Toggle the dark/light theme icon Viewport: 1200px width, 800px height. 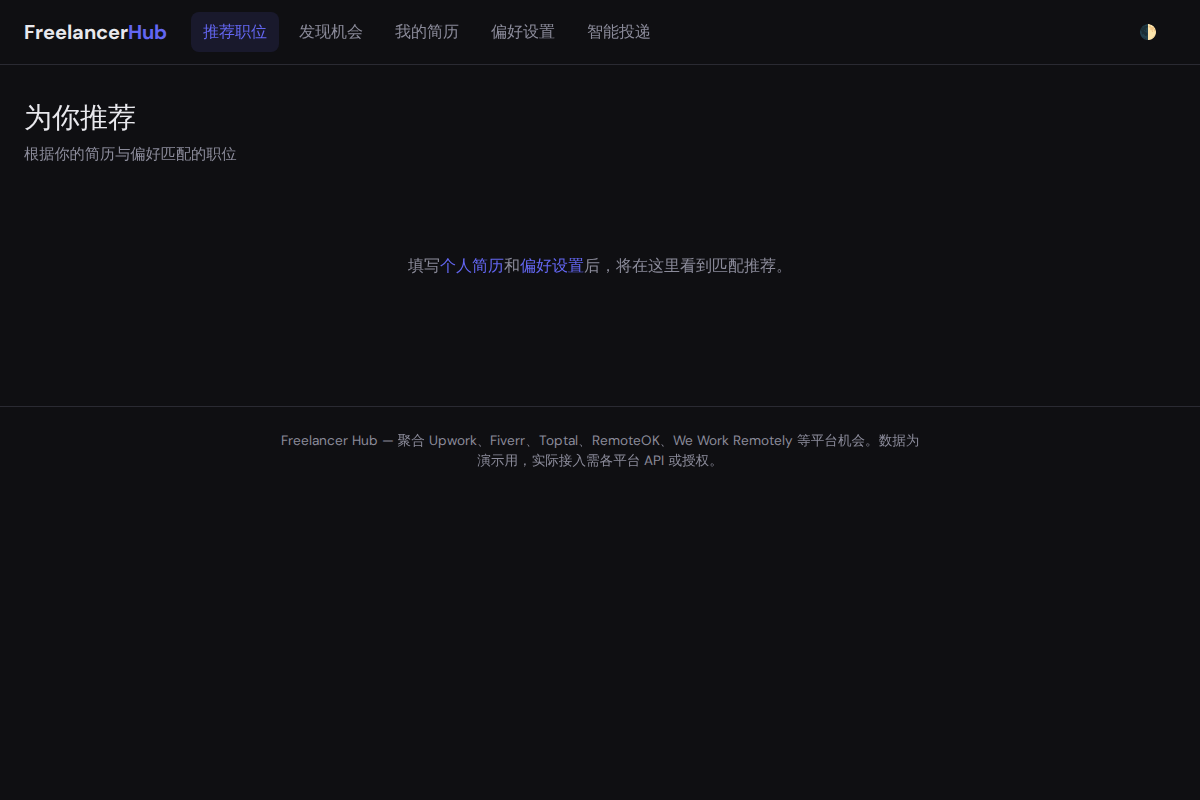[1148, 32]
